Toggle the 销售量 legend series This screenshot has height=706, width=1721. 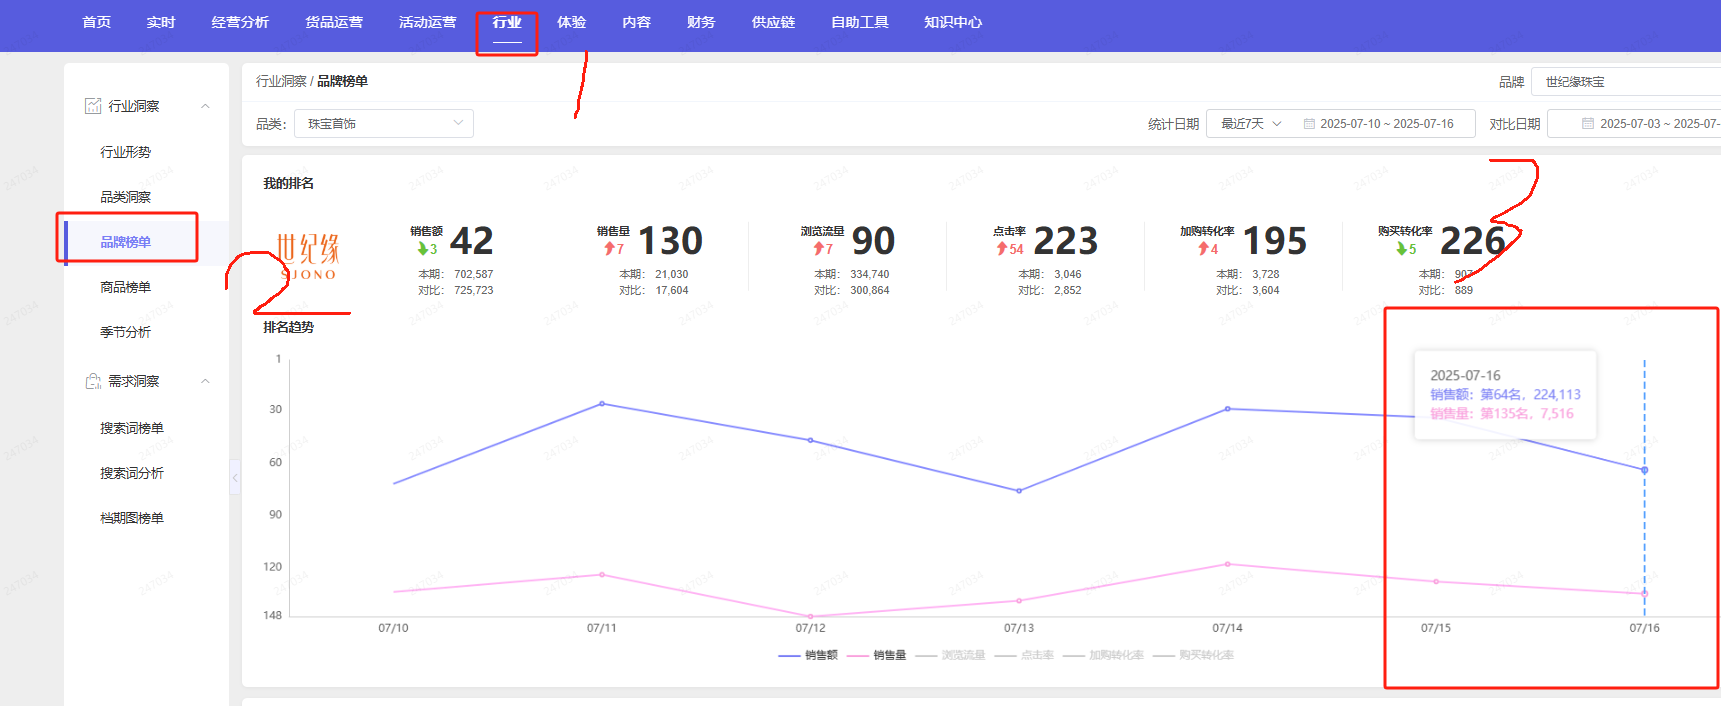point(876,656)
